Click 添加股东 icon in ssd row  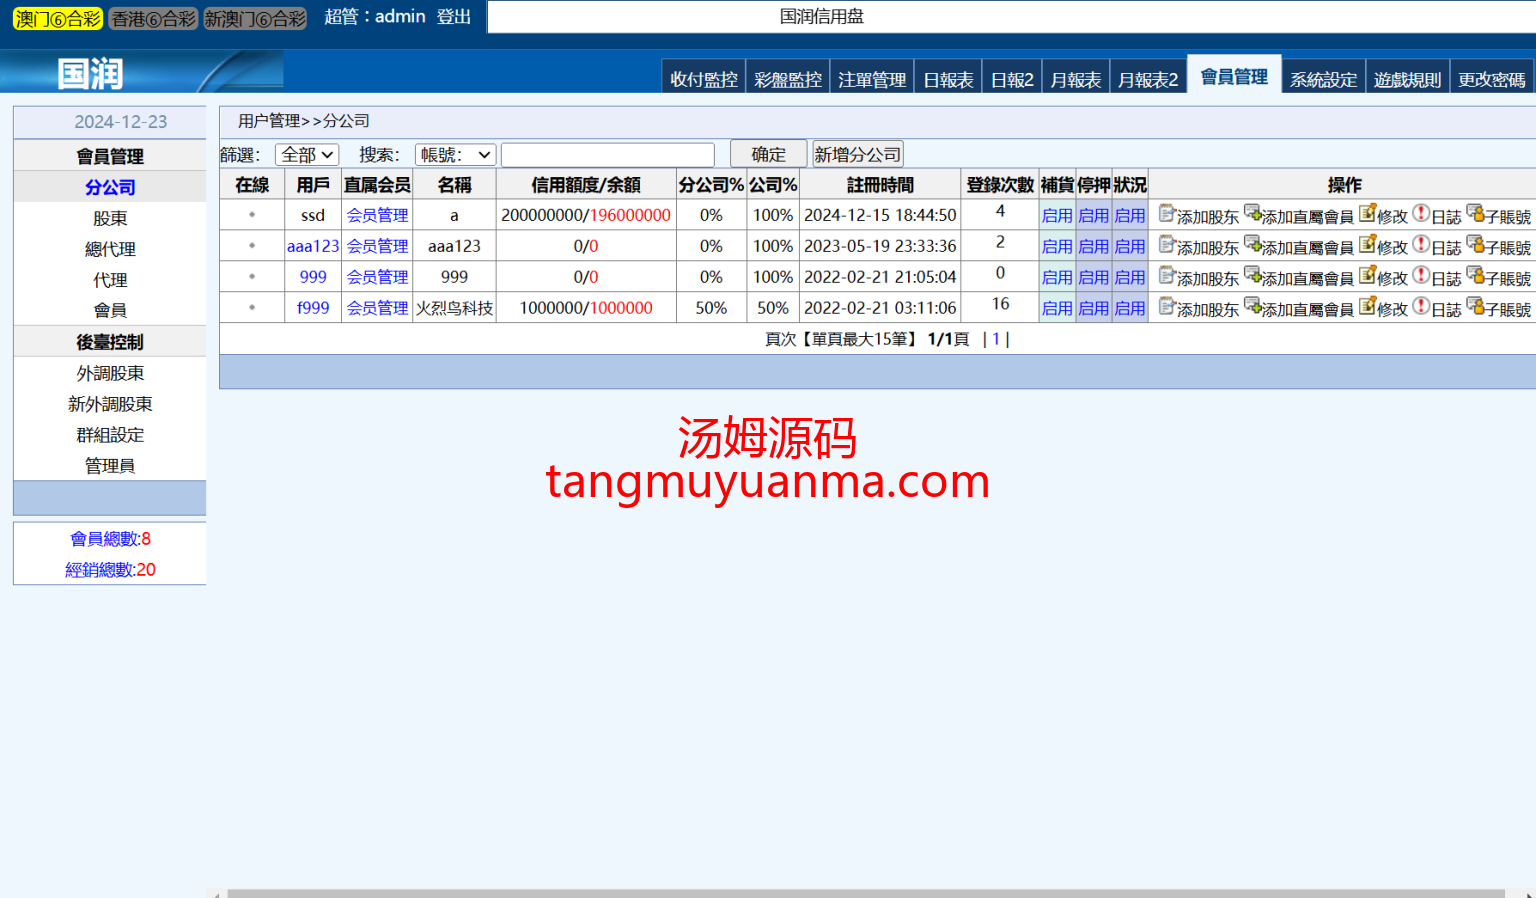[x=1167, y=214]
